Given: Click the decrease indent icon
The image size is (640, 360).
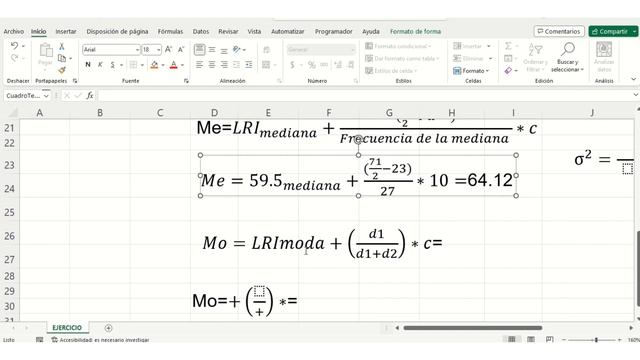Looking at the screenshot, I should [236, 64].
